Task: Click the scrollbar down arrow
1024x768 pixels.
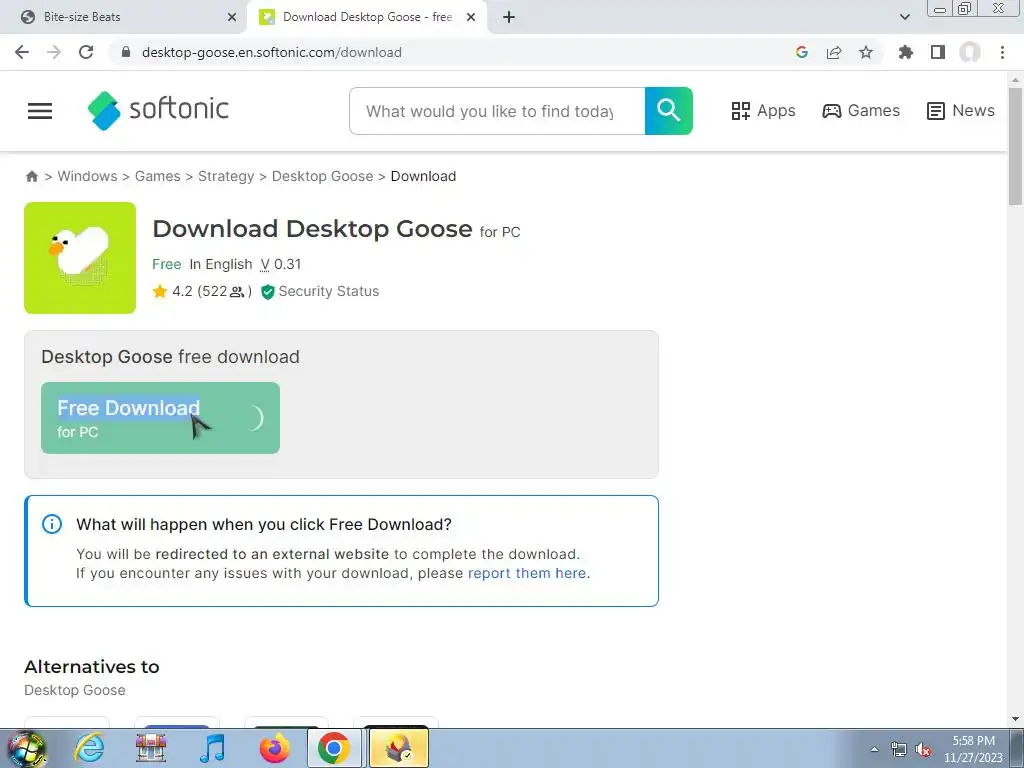Action: pos(1015,719)
